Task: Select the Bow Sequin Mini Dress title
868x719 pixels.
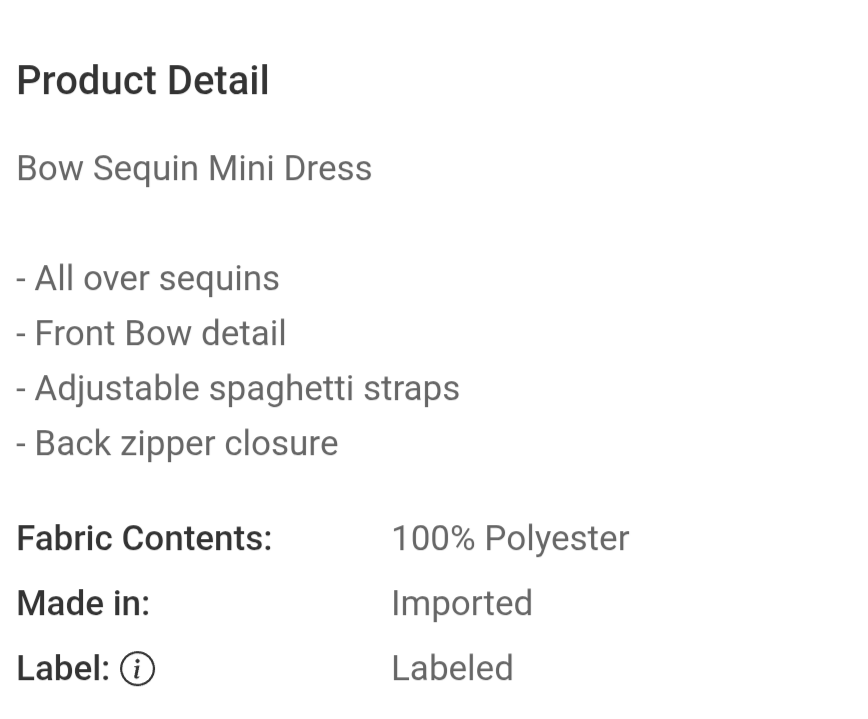Action: click(194, 168)
